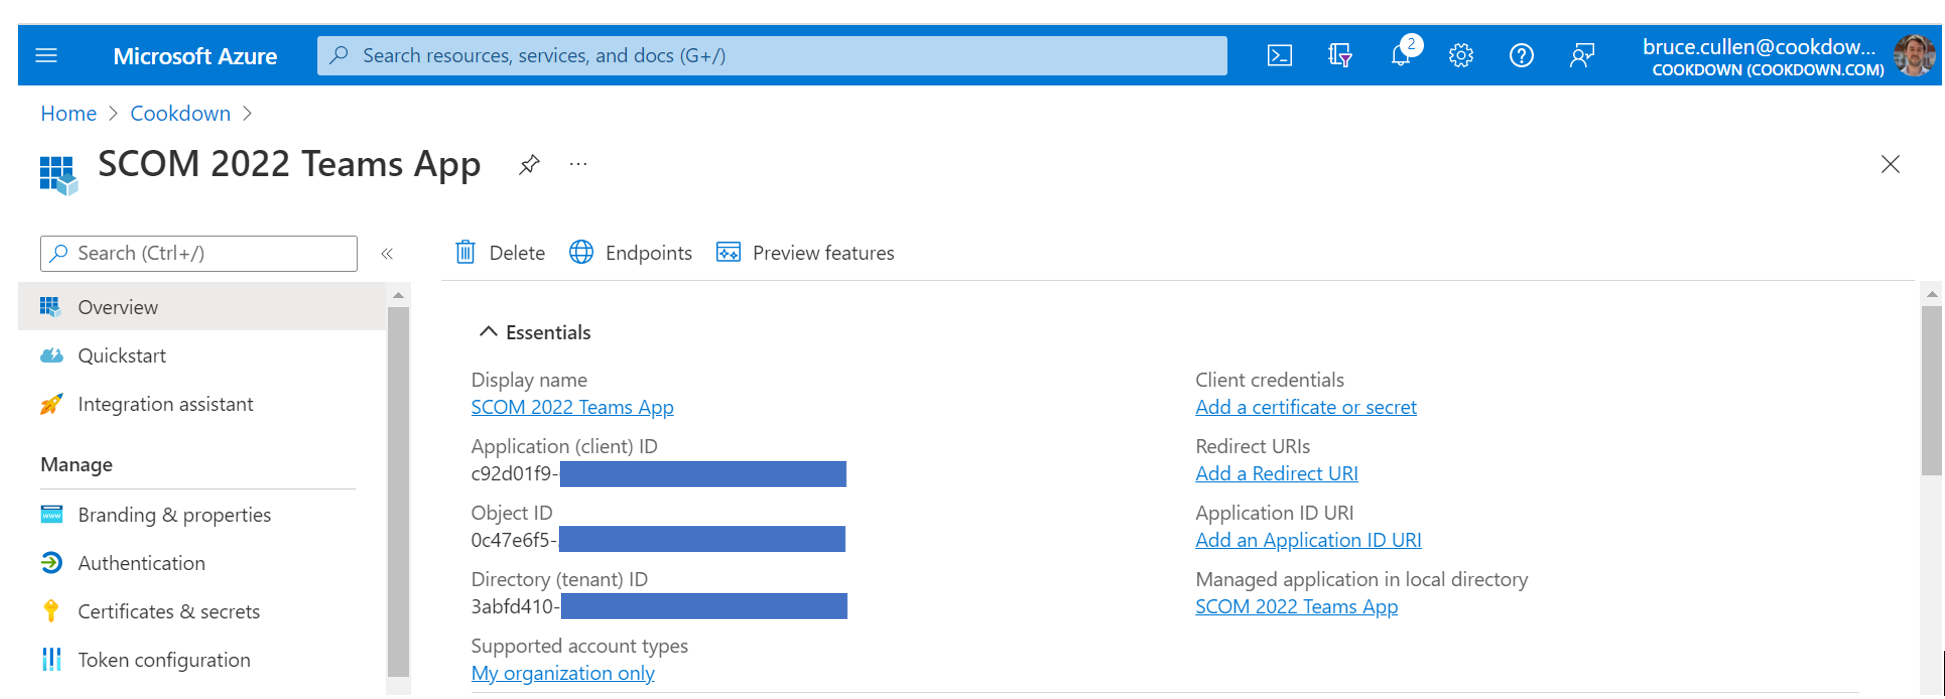
Task: Close the SCOM 2022 Teams App blade
Action: (x=1890, y=164)
